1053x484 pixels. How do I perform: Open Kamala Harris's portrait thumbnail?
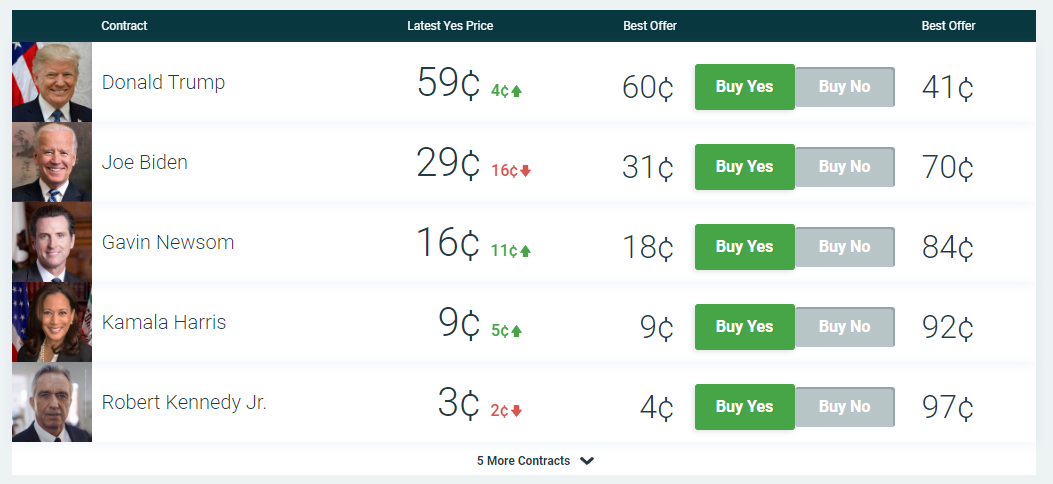[52, 322]
